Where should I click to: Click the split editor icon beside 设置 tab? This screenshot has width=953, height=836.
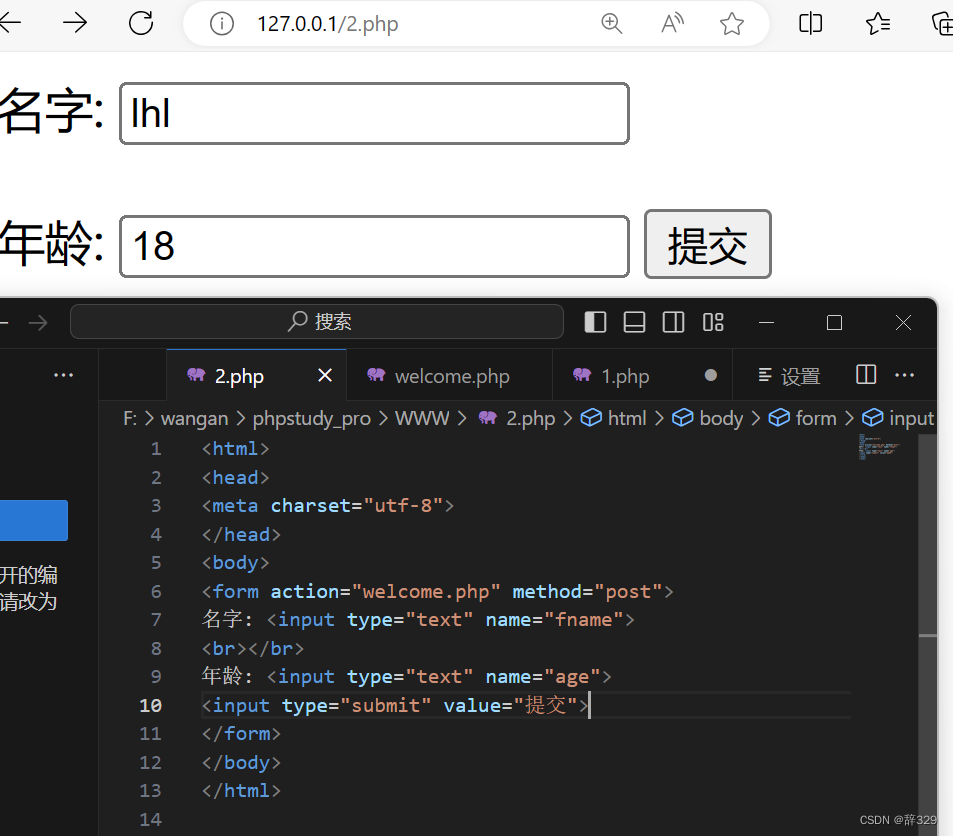(x=865, y=374)
